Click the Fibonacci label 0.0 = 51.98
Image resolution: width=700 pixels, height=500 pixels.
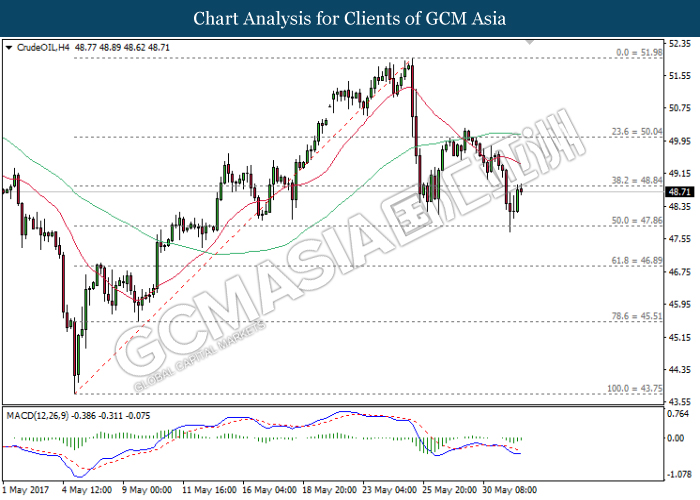click(639, 52)
